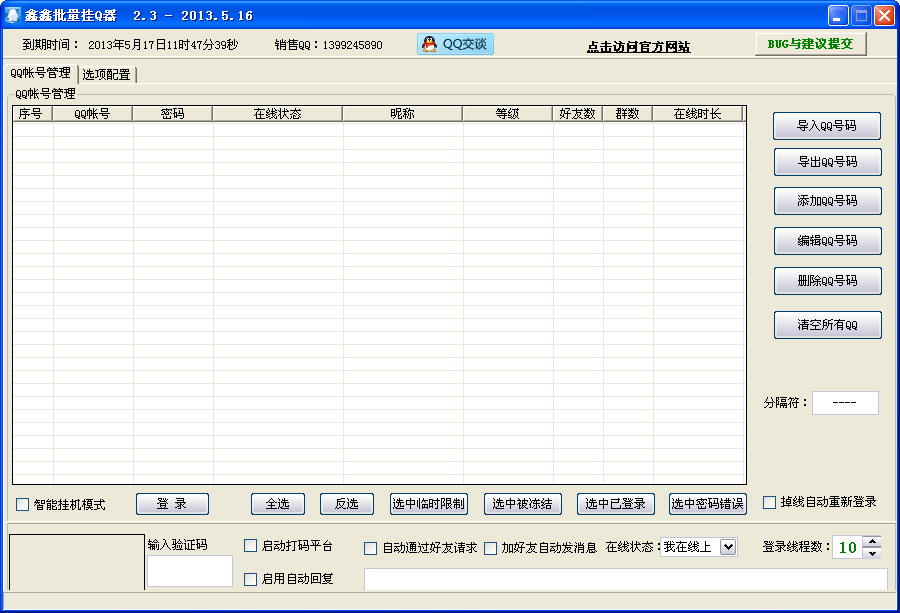Image resolution: width=900 pixels, height=613 pixels.
Task: Select the QQ帐号管理 tab
Action: tap(40, 73)
